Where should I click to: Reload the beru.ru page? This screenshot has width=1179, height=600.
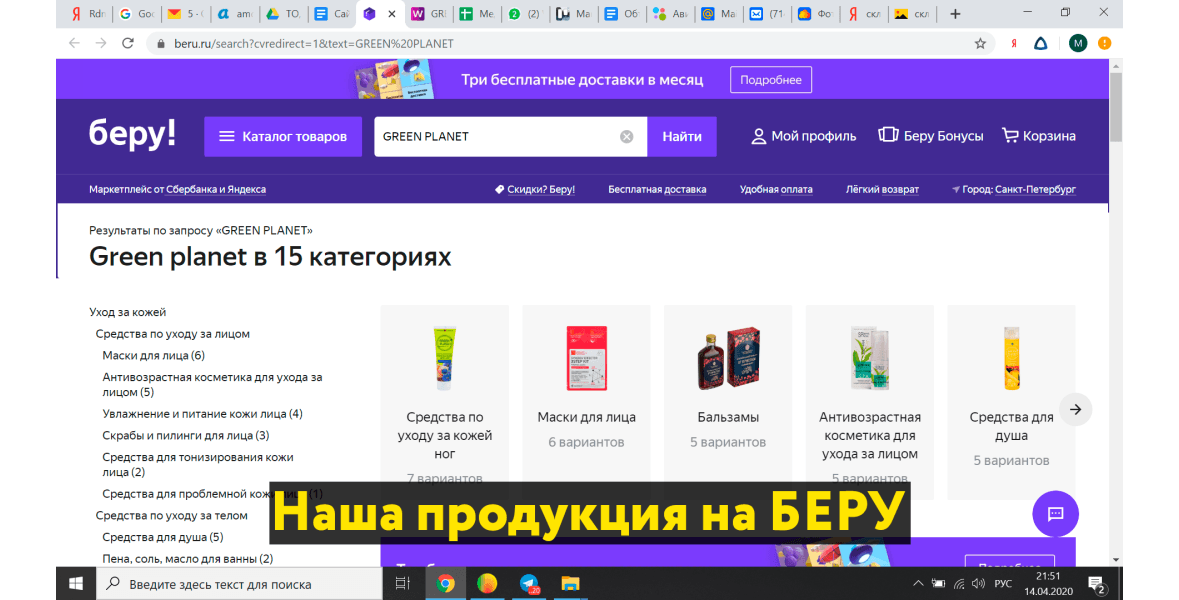point(128,44)
